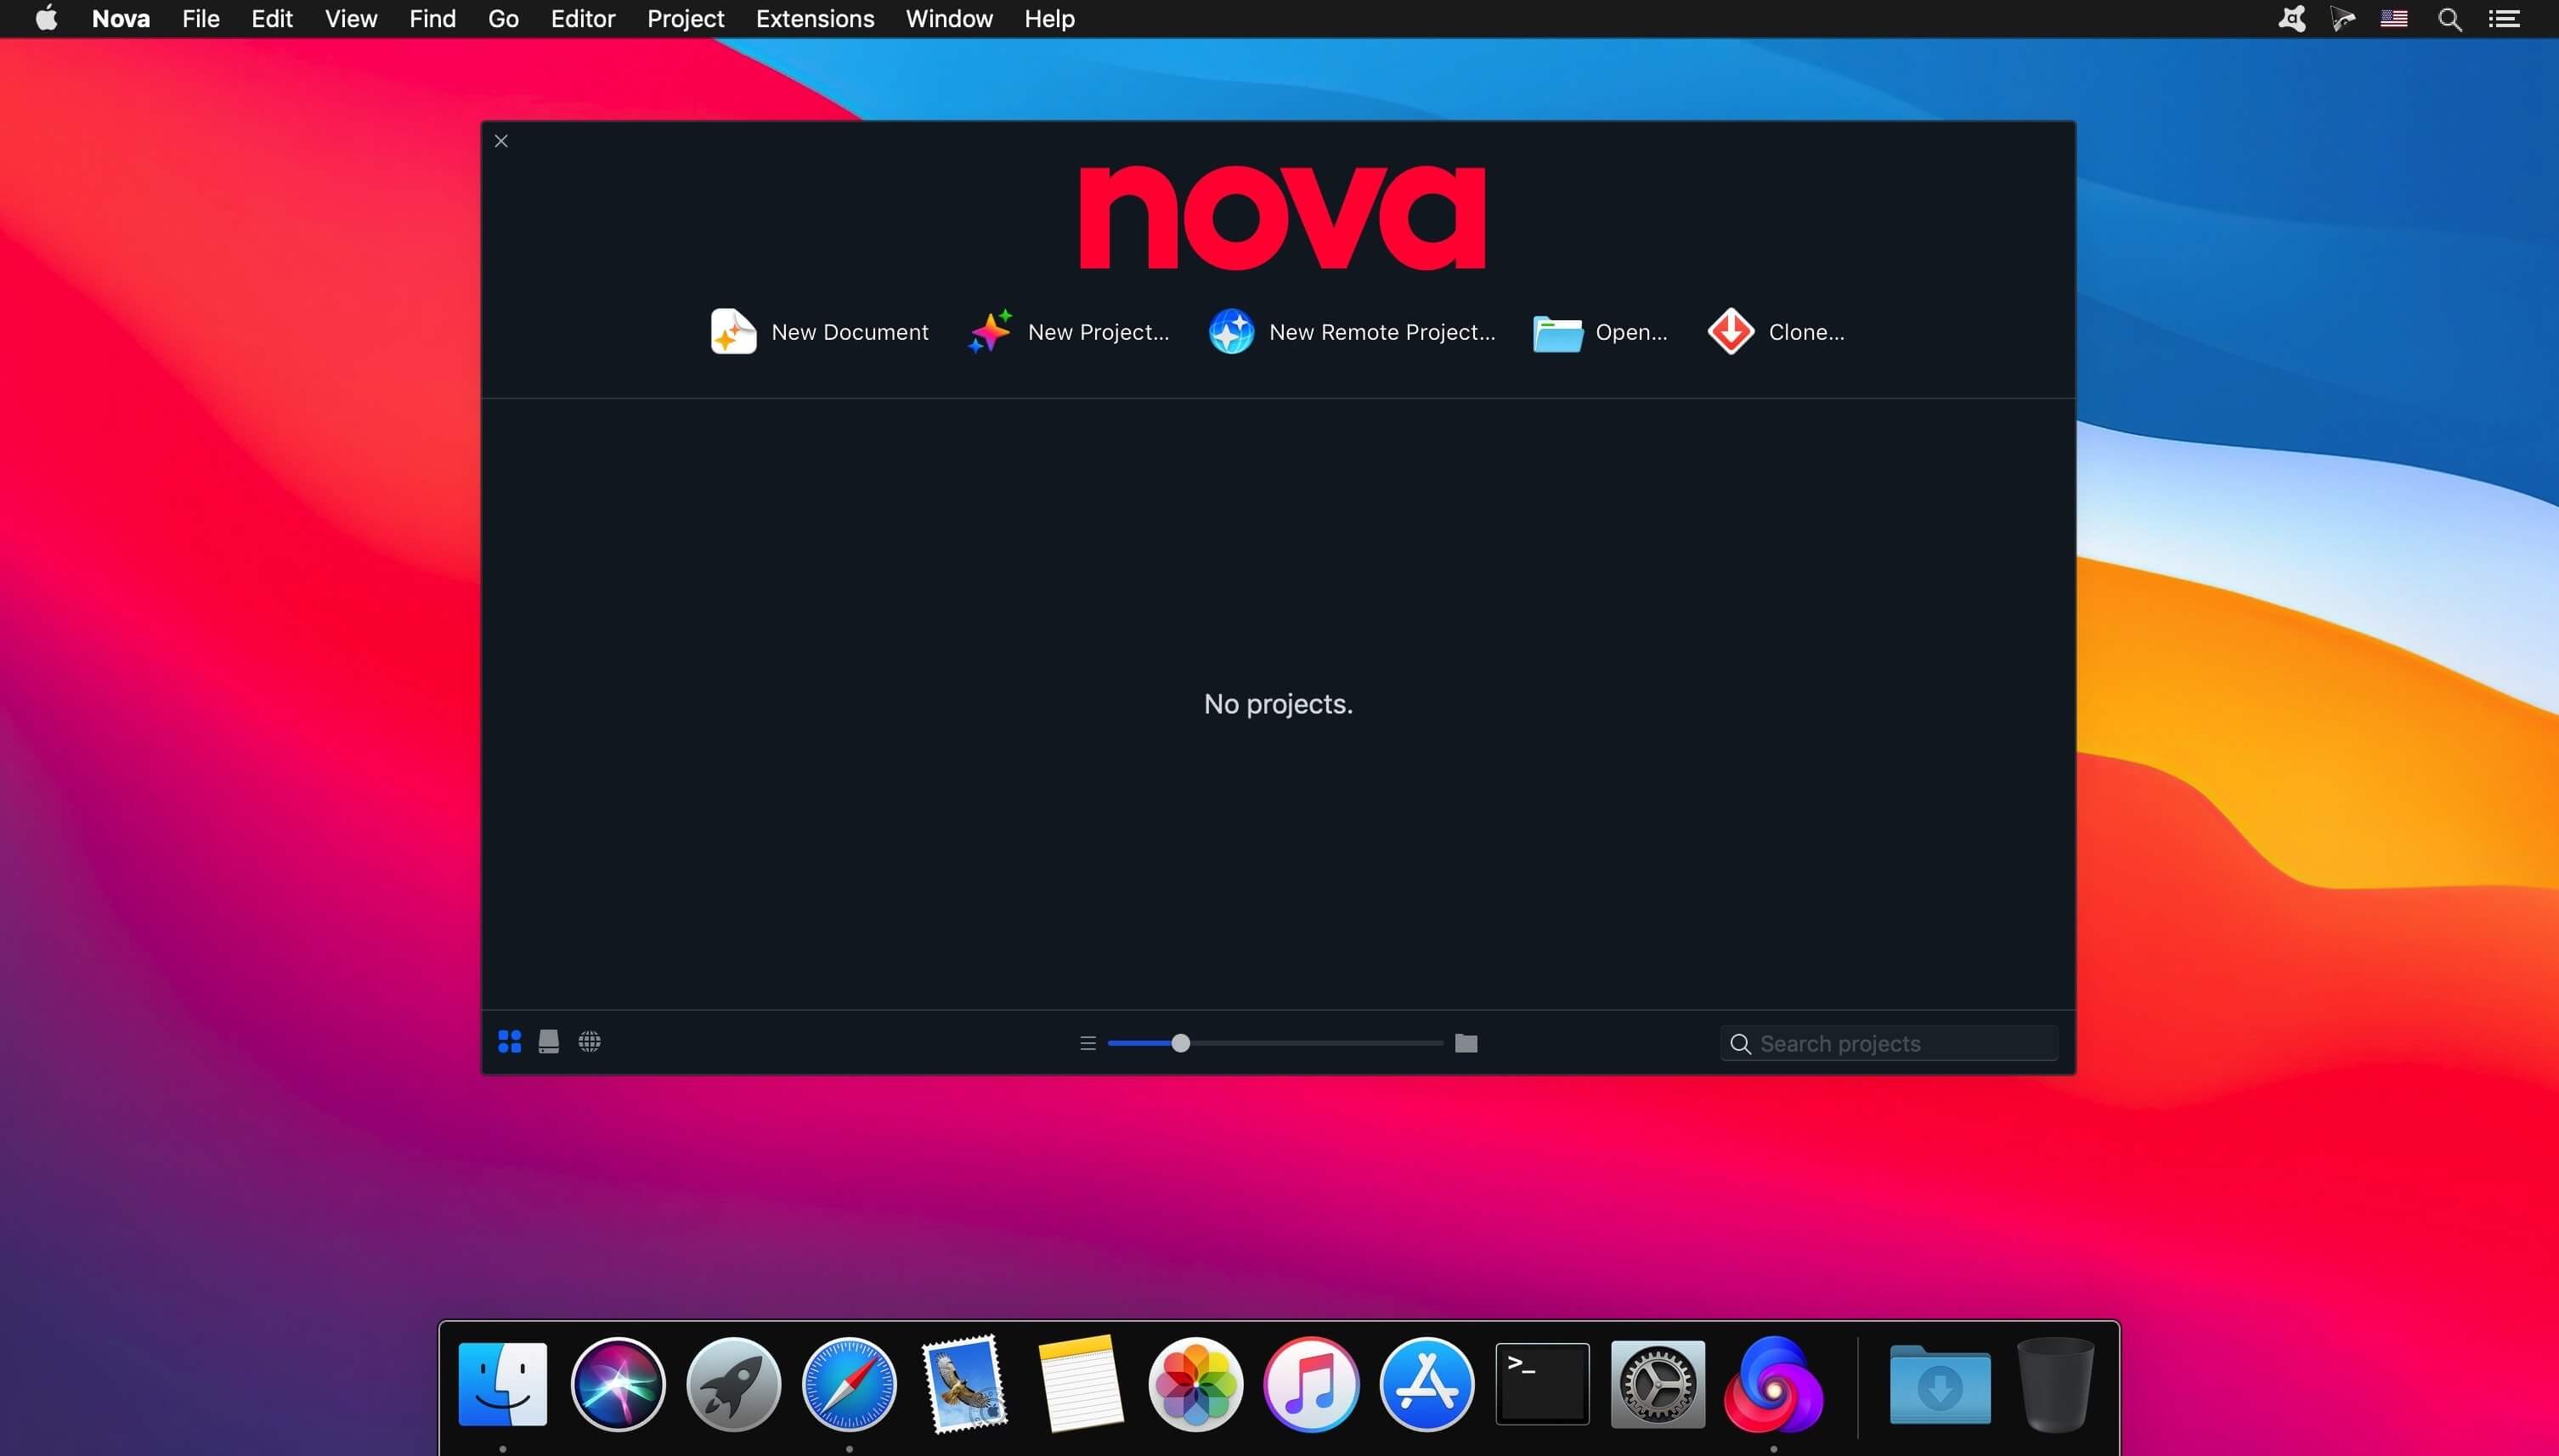
Task: Click the globe remote view icon
Action: [589, 1041]
